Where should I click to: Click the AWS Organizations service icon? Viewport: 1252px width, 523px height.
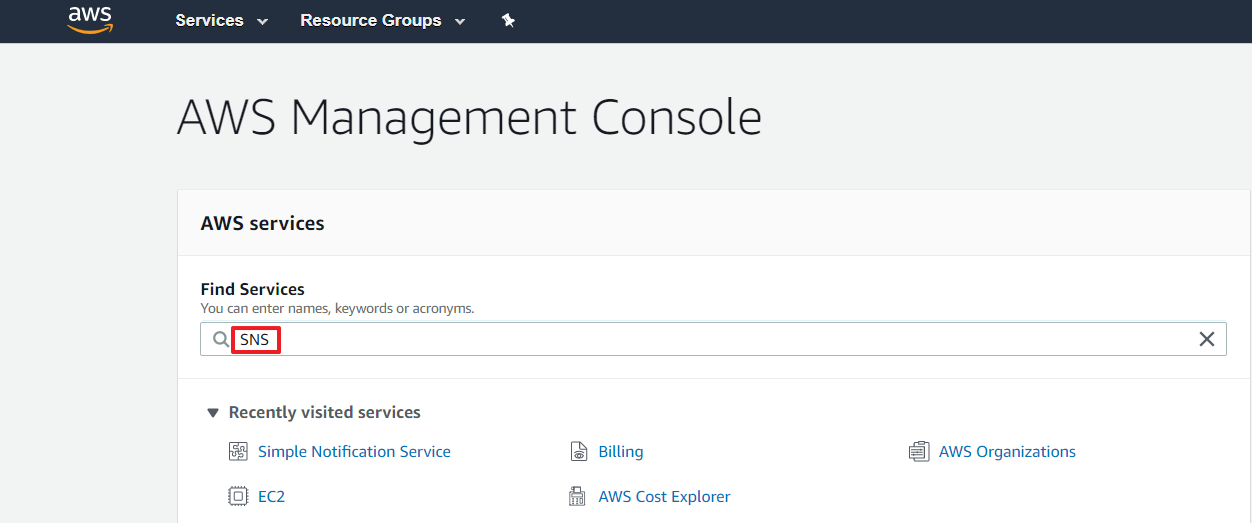[918, 452]
